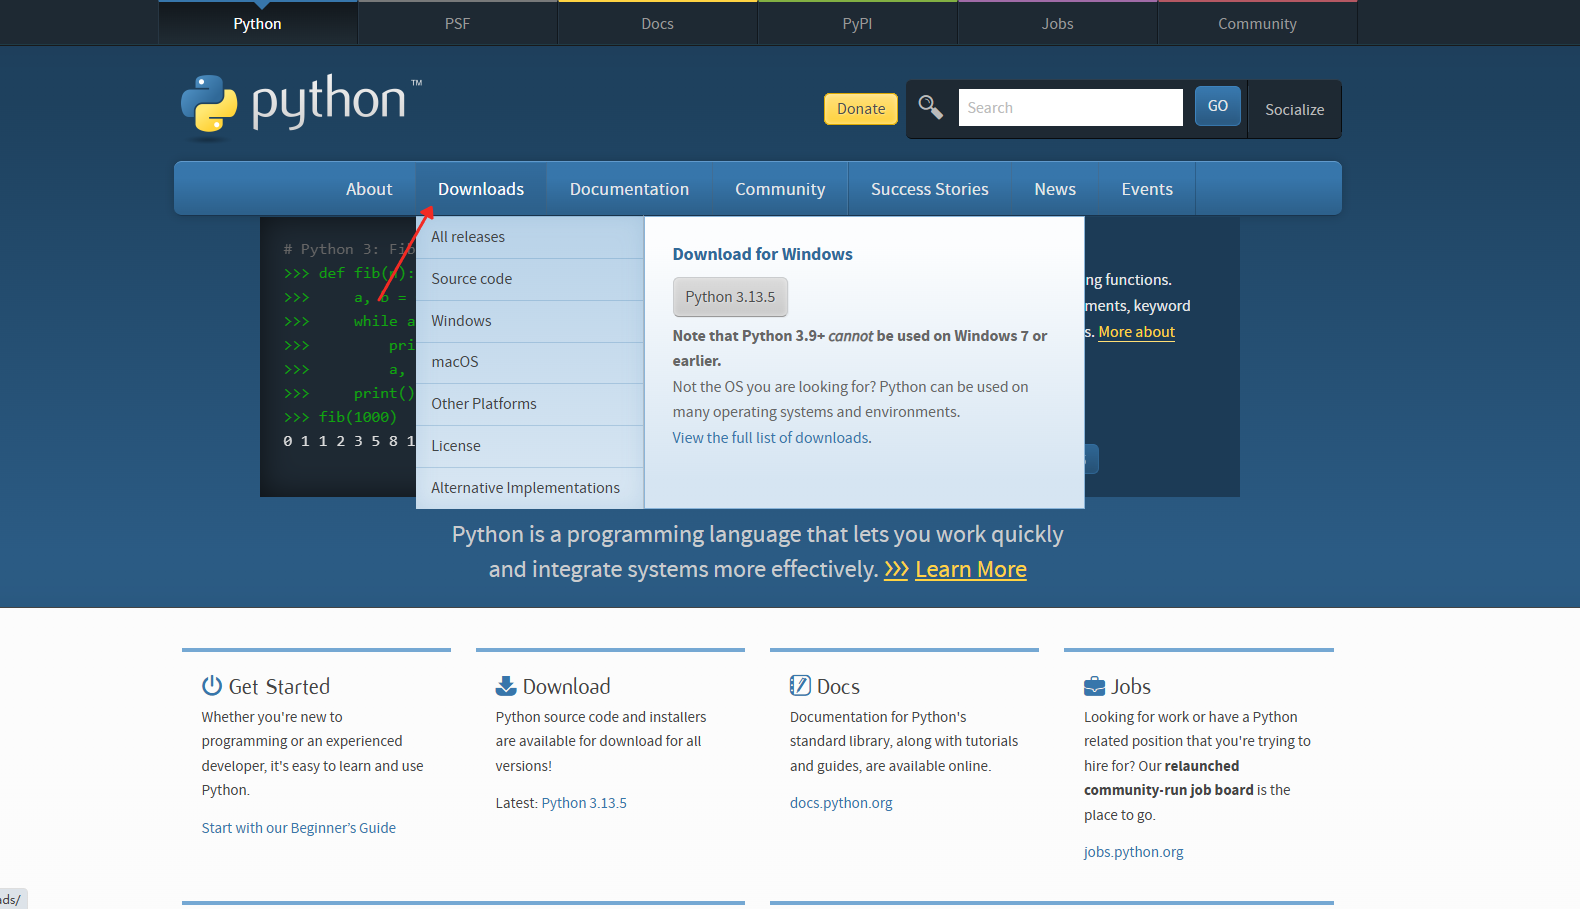
Task: Open the Documentation navigation menu
Action: (x=629, y=189)
